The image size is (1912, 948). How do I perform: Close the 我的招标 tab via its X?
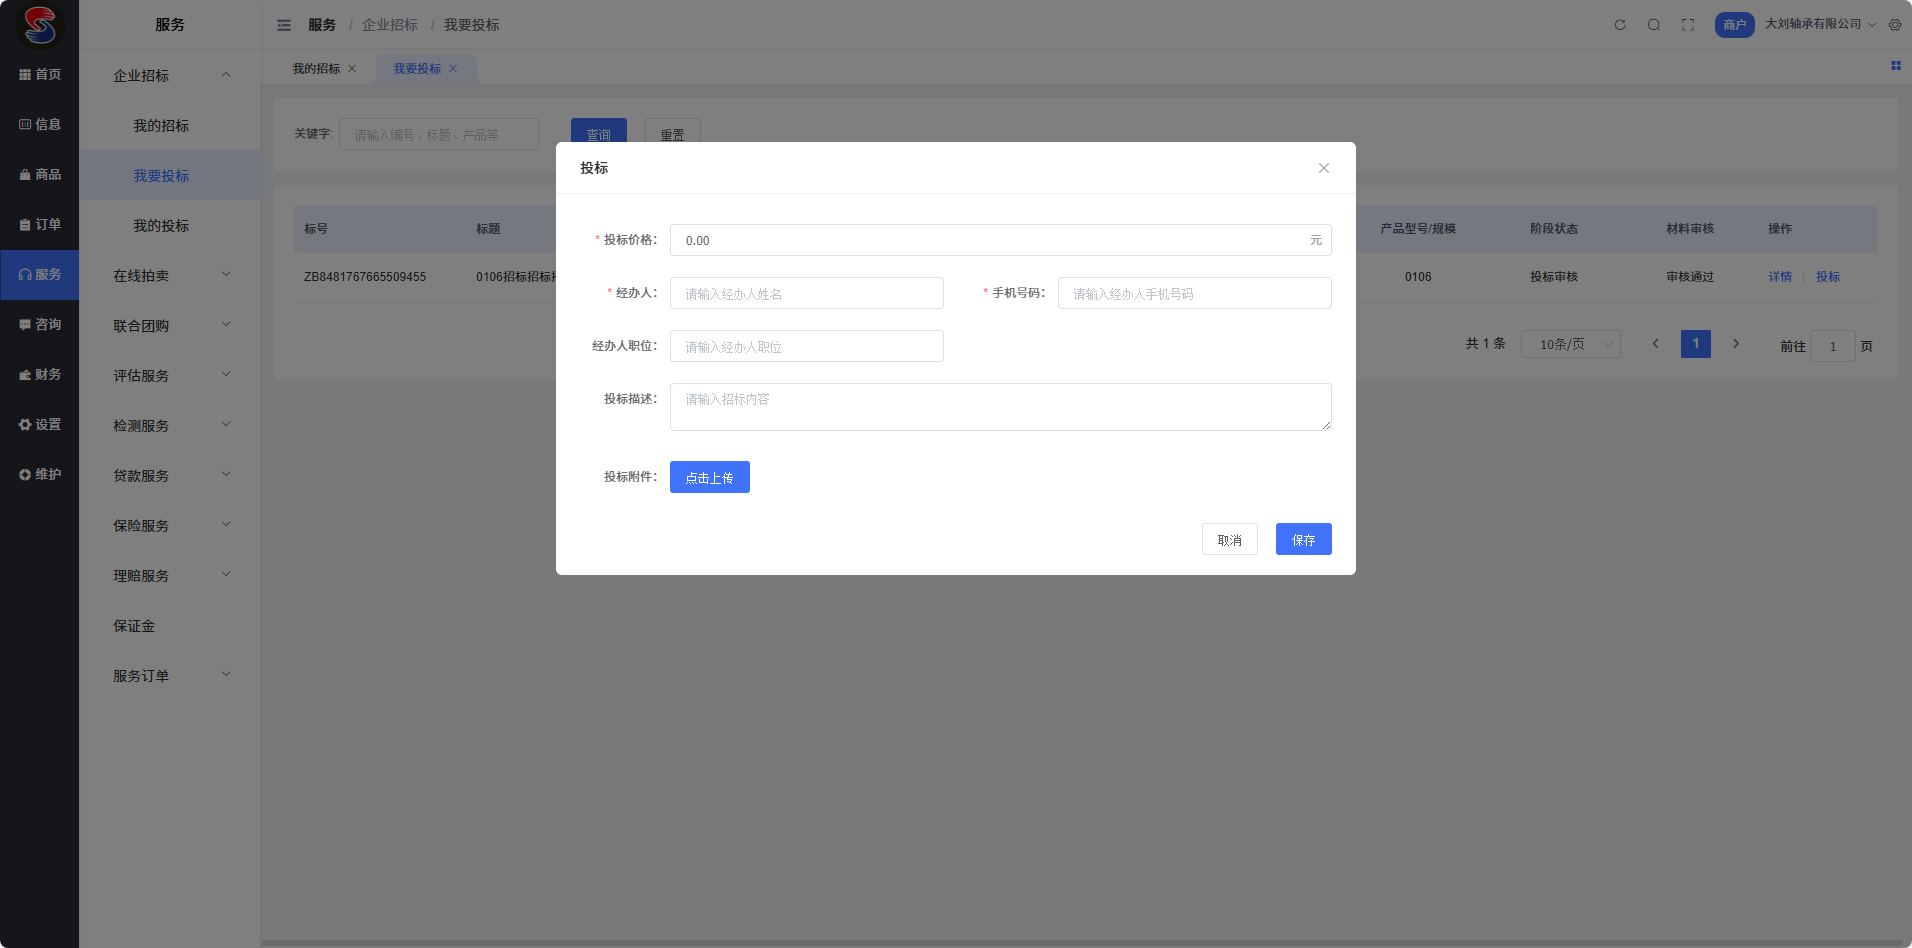tap(352, 69)
